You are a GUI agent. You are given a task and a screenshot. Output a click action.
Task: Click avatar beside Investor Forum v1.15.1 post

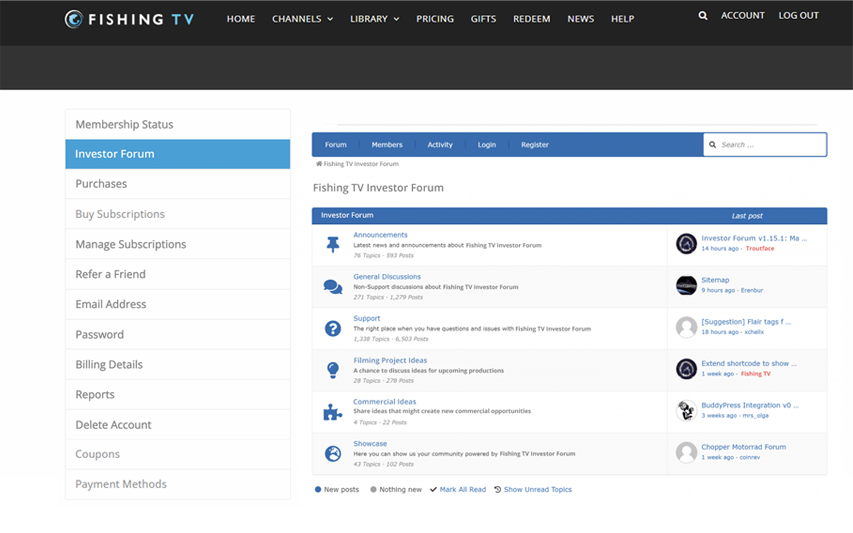pyautogui.click(x=686, y=244)
